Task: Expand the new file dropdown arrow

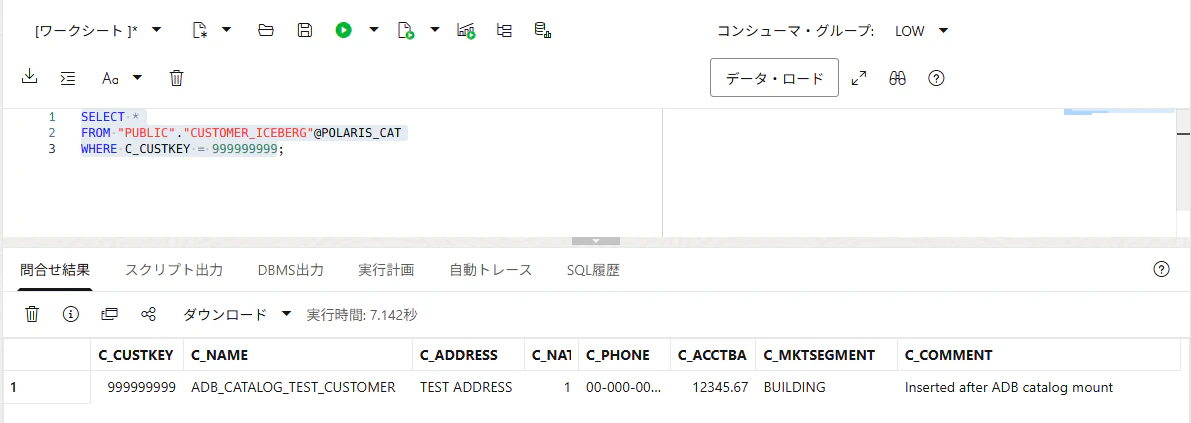Action: pyautogui.click(x=226, y=30)
